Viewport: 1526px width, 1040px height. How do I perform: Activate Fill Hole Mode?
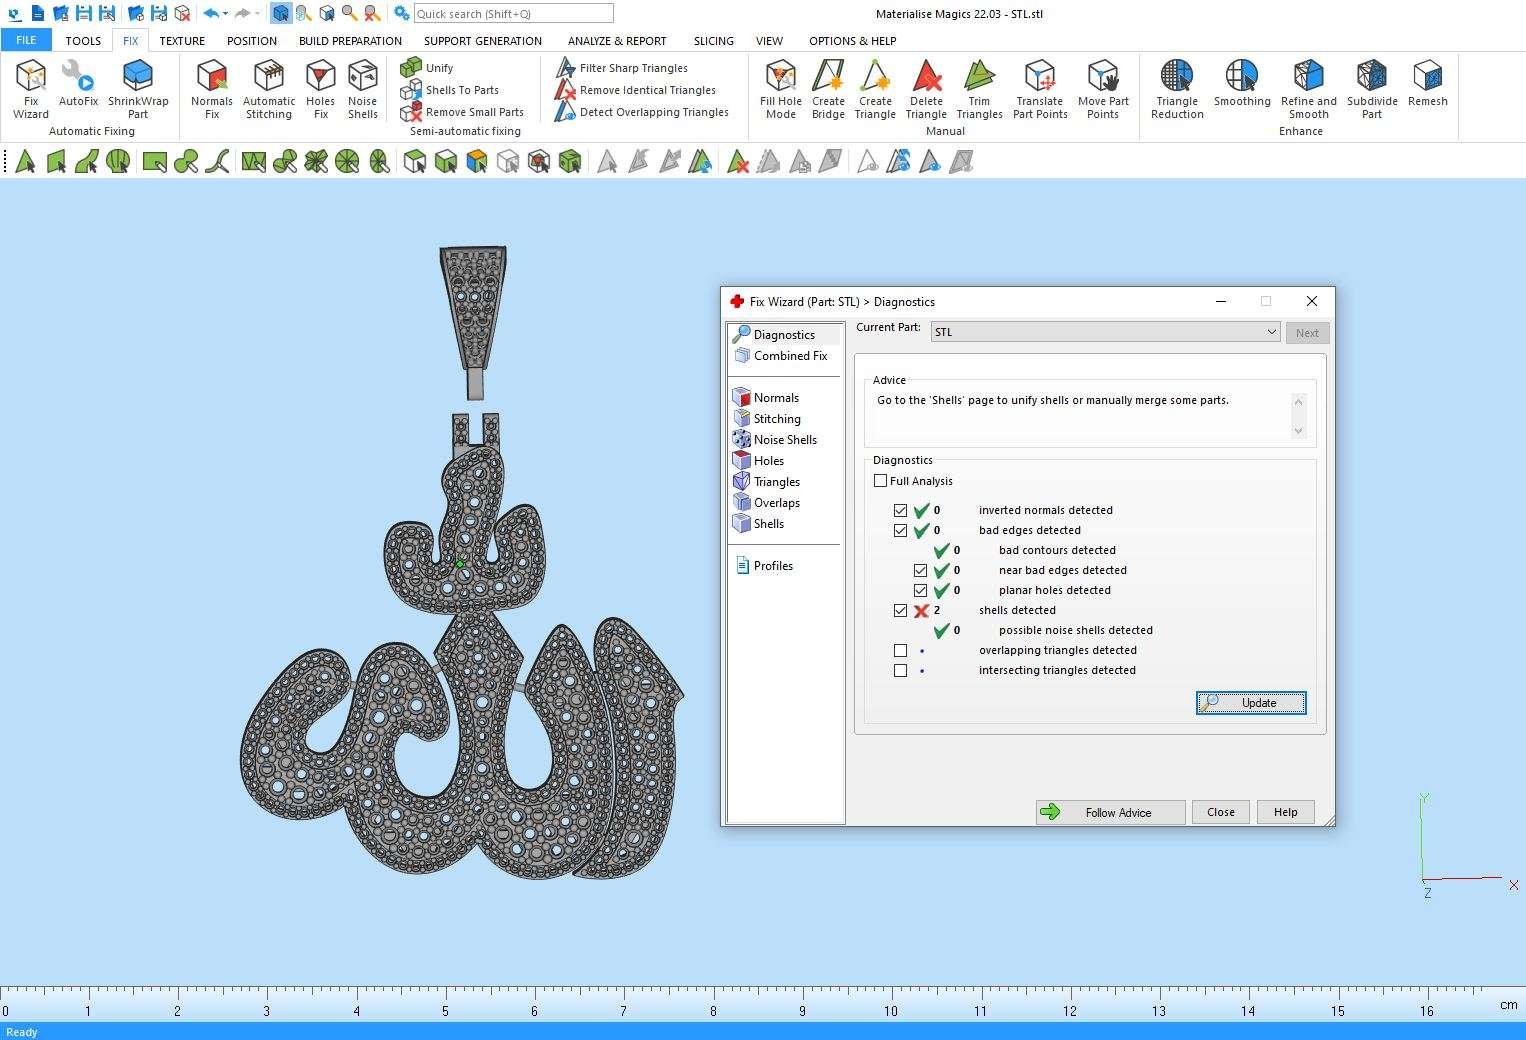(x=780, y=88)
